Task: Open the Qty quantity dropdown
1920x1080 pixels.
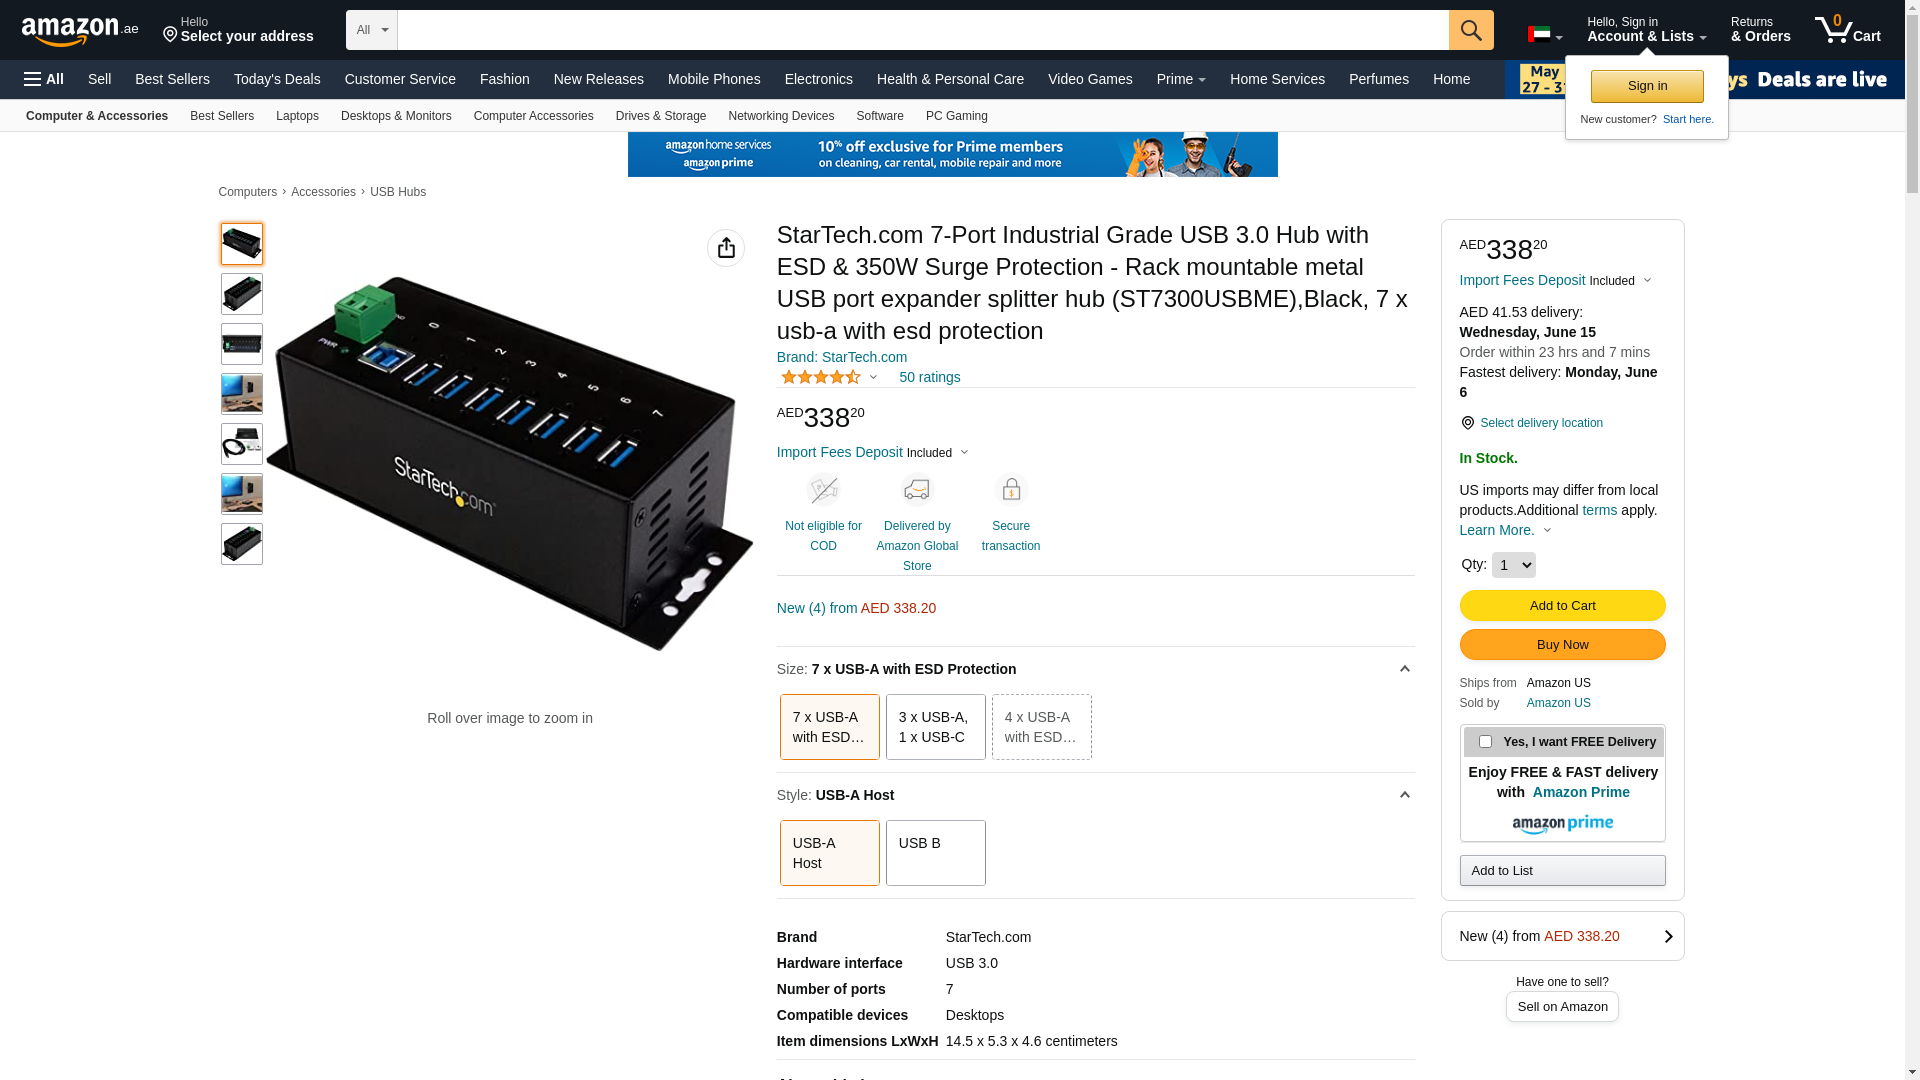Action: coord(1513,565)
